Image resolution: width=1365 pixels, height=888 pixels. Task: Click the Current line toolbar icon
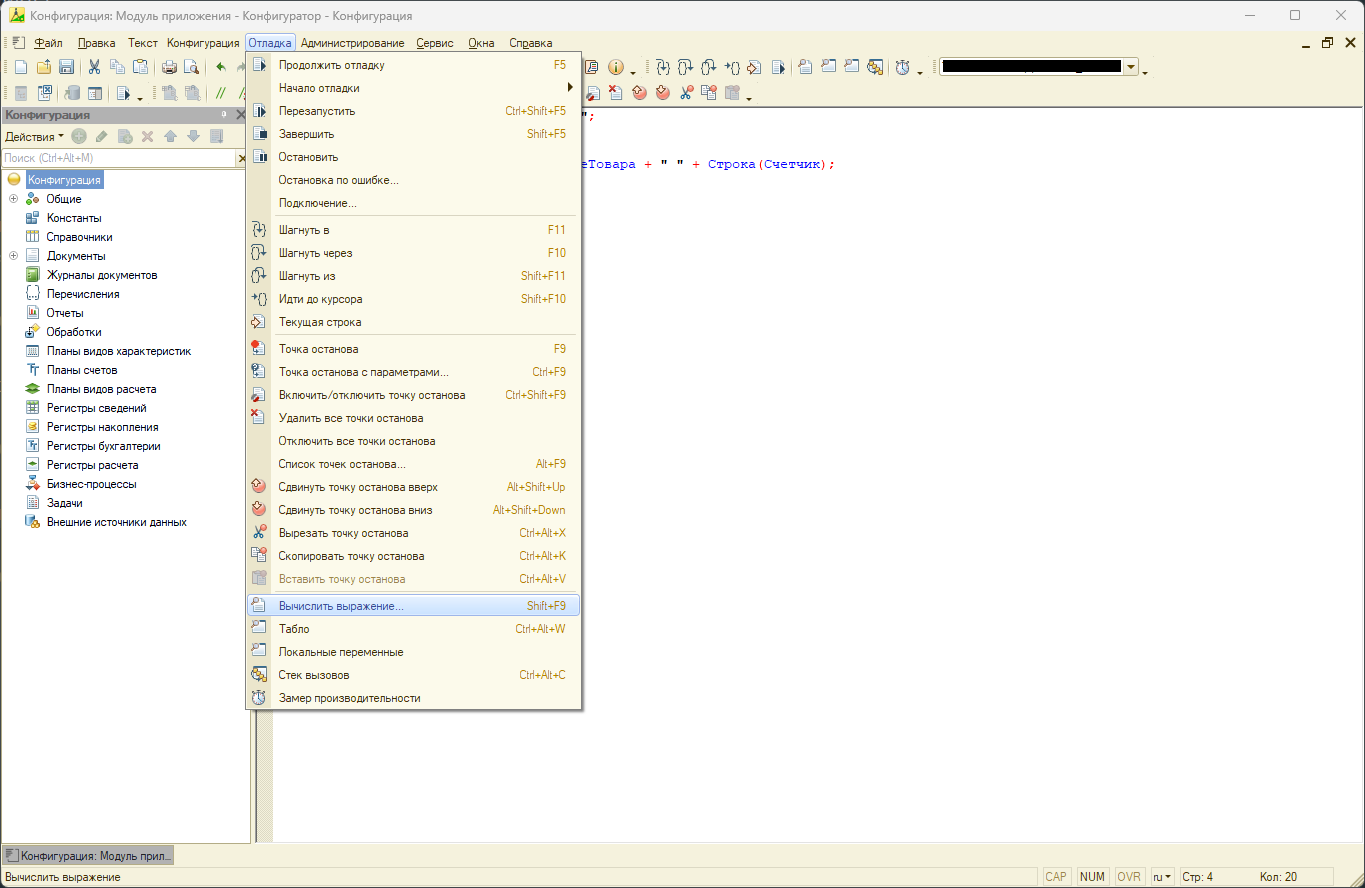coord(754,67)
